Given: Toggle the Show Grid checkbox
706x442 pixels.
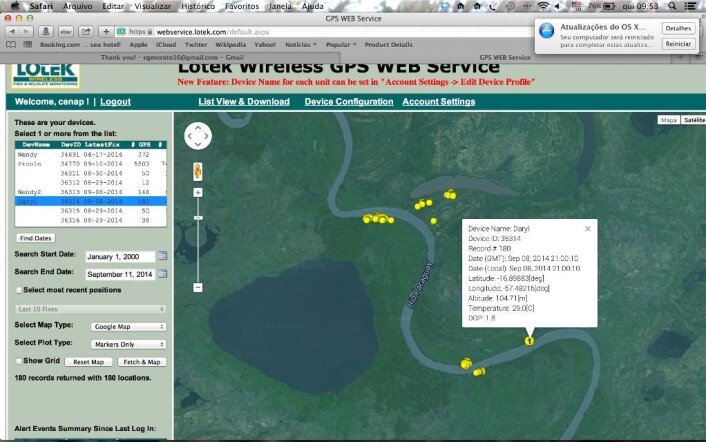Looking at the screenshot, I should pos(19,361).
